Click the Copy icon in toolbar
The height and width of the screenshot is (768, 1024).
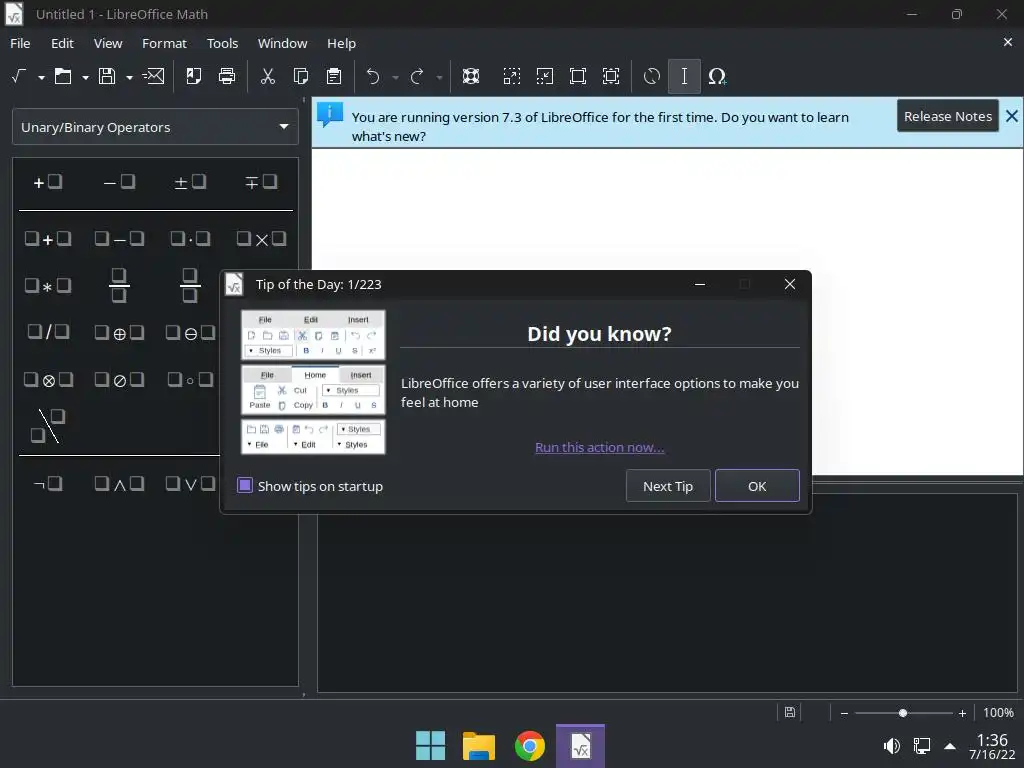301,76
